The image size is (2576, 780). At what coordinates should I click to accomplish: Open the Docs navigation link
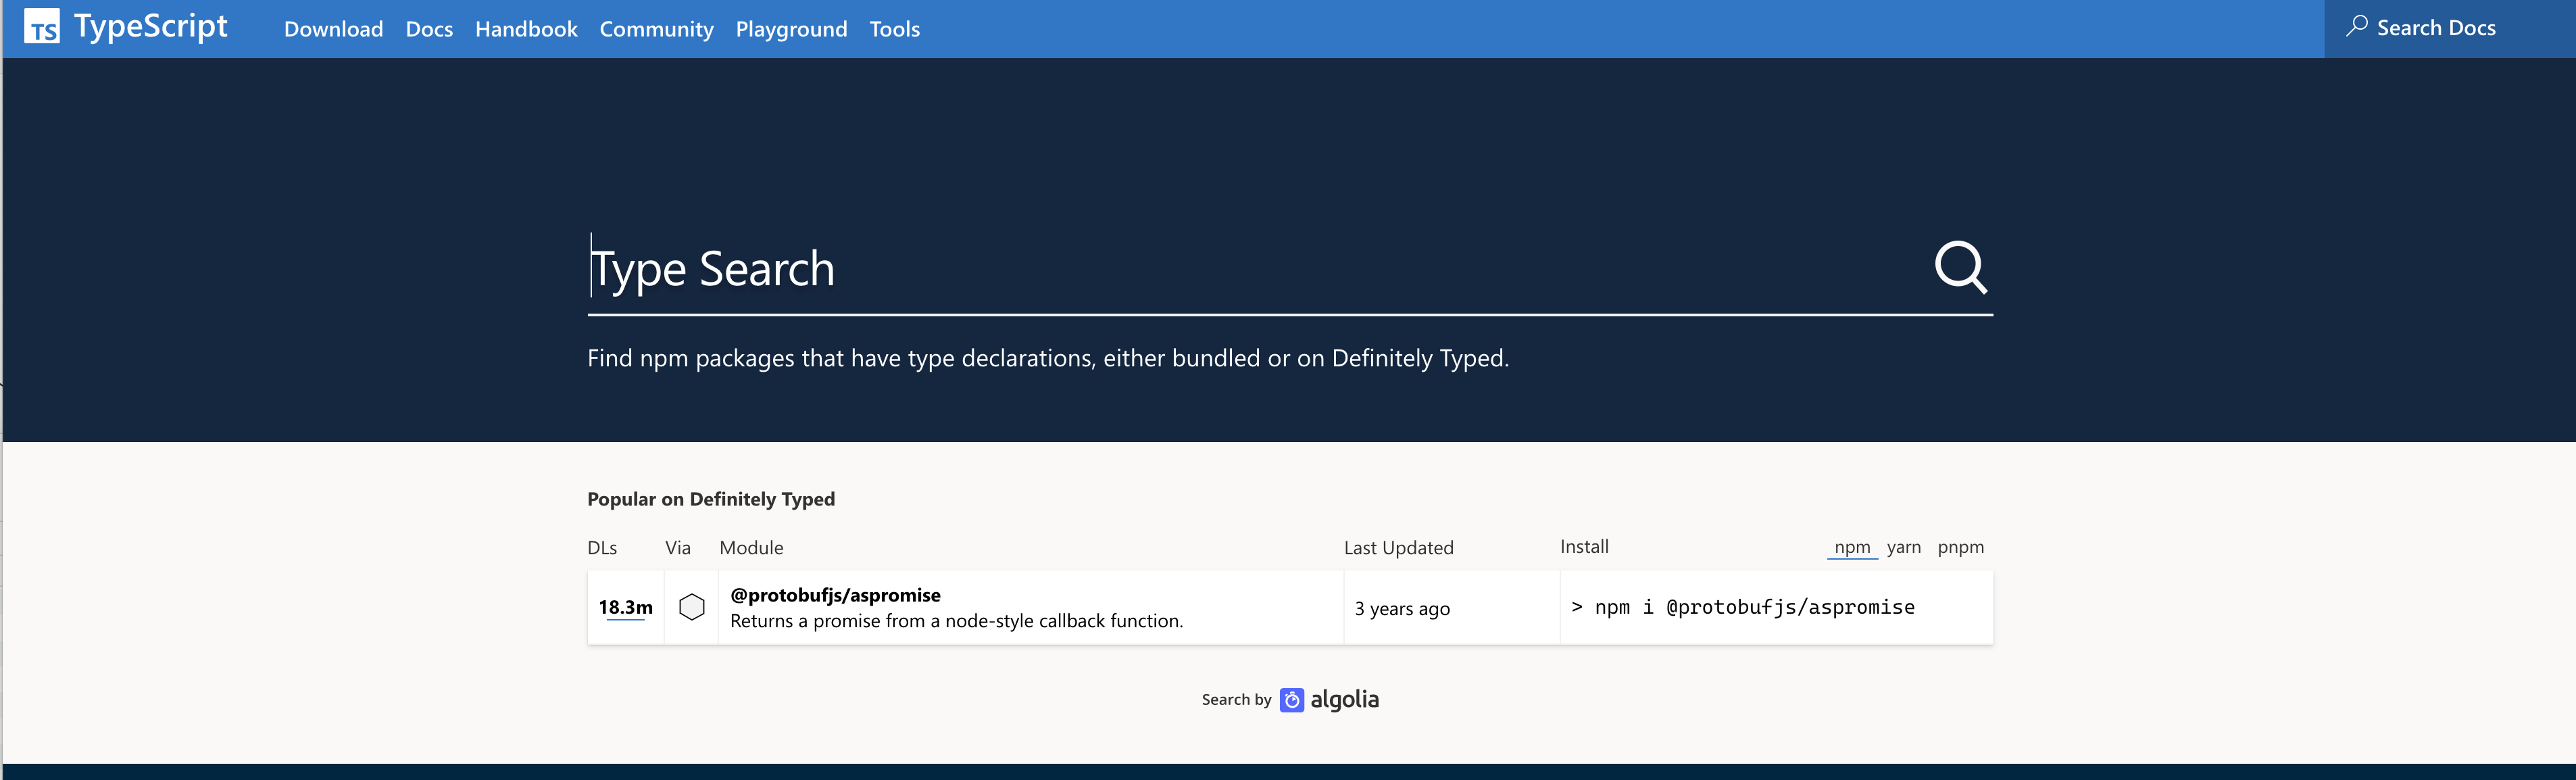[429, 29]
